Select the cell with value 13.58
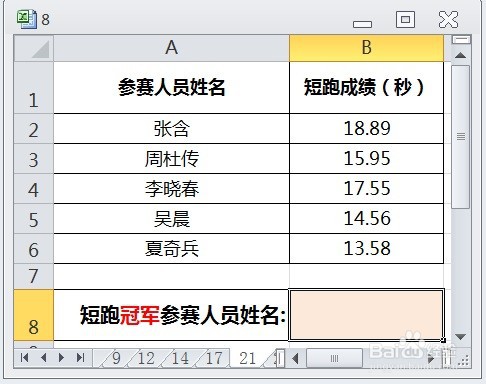This screenshot has width=486, height=384. 367,249
